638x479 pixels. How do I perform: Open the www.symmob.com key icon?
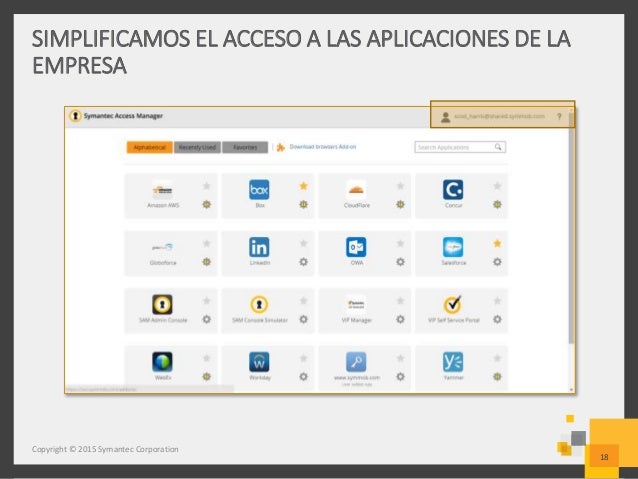[x=356, y=362]
